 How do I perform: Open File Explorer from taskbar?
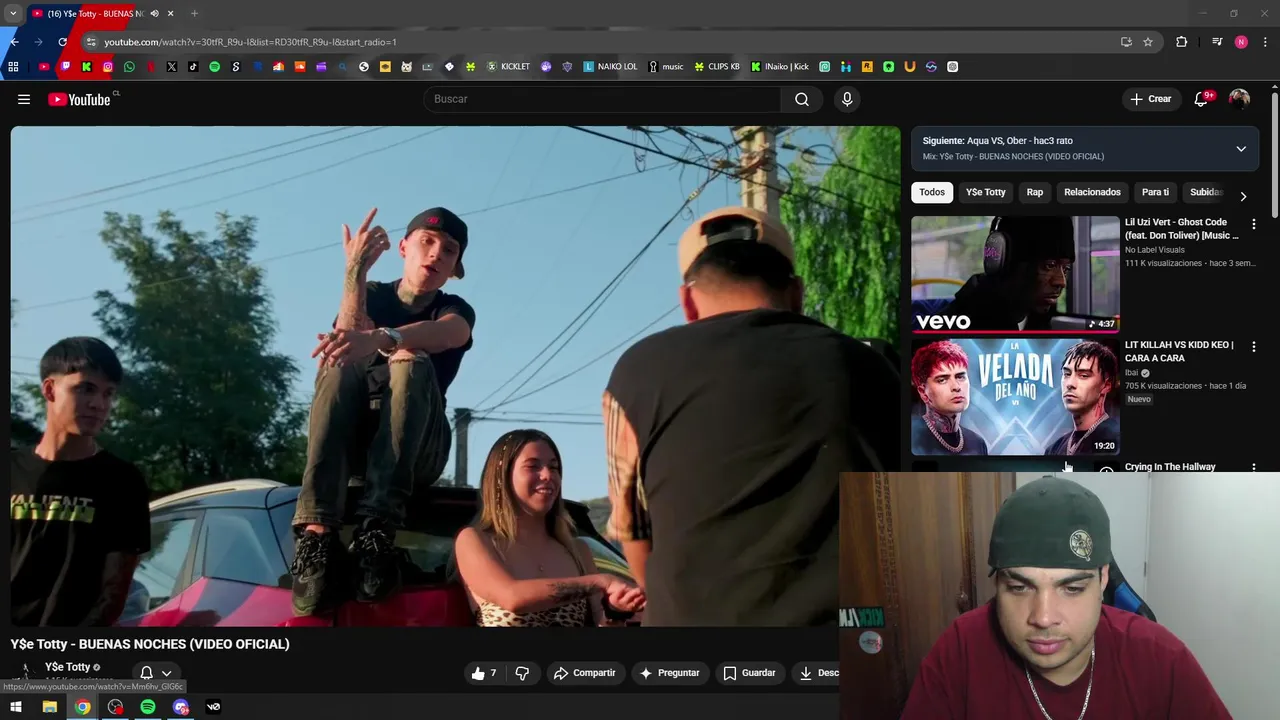(49, 707)
